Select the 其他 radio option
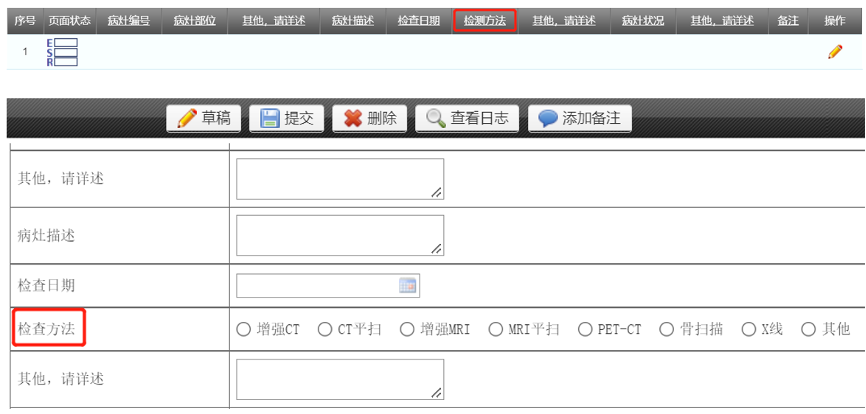This screenshot has width=866, height=414. (809, 330)
